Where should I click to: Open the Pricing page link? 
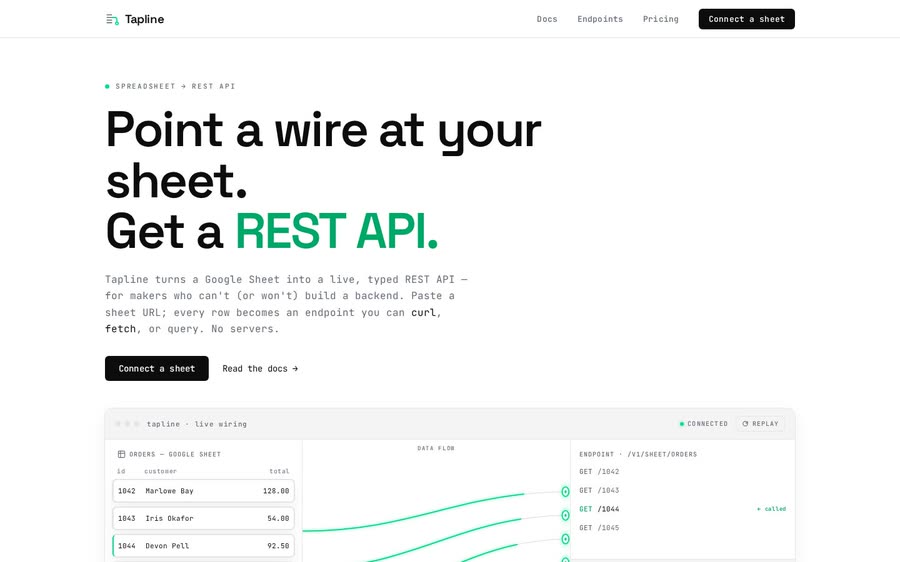click(660, 19)
